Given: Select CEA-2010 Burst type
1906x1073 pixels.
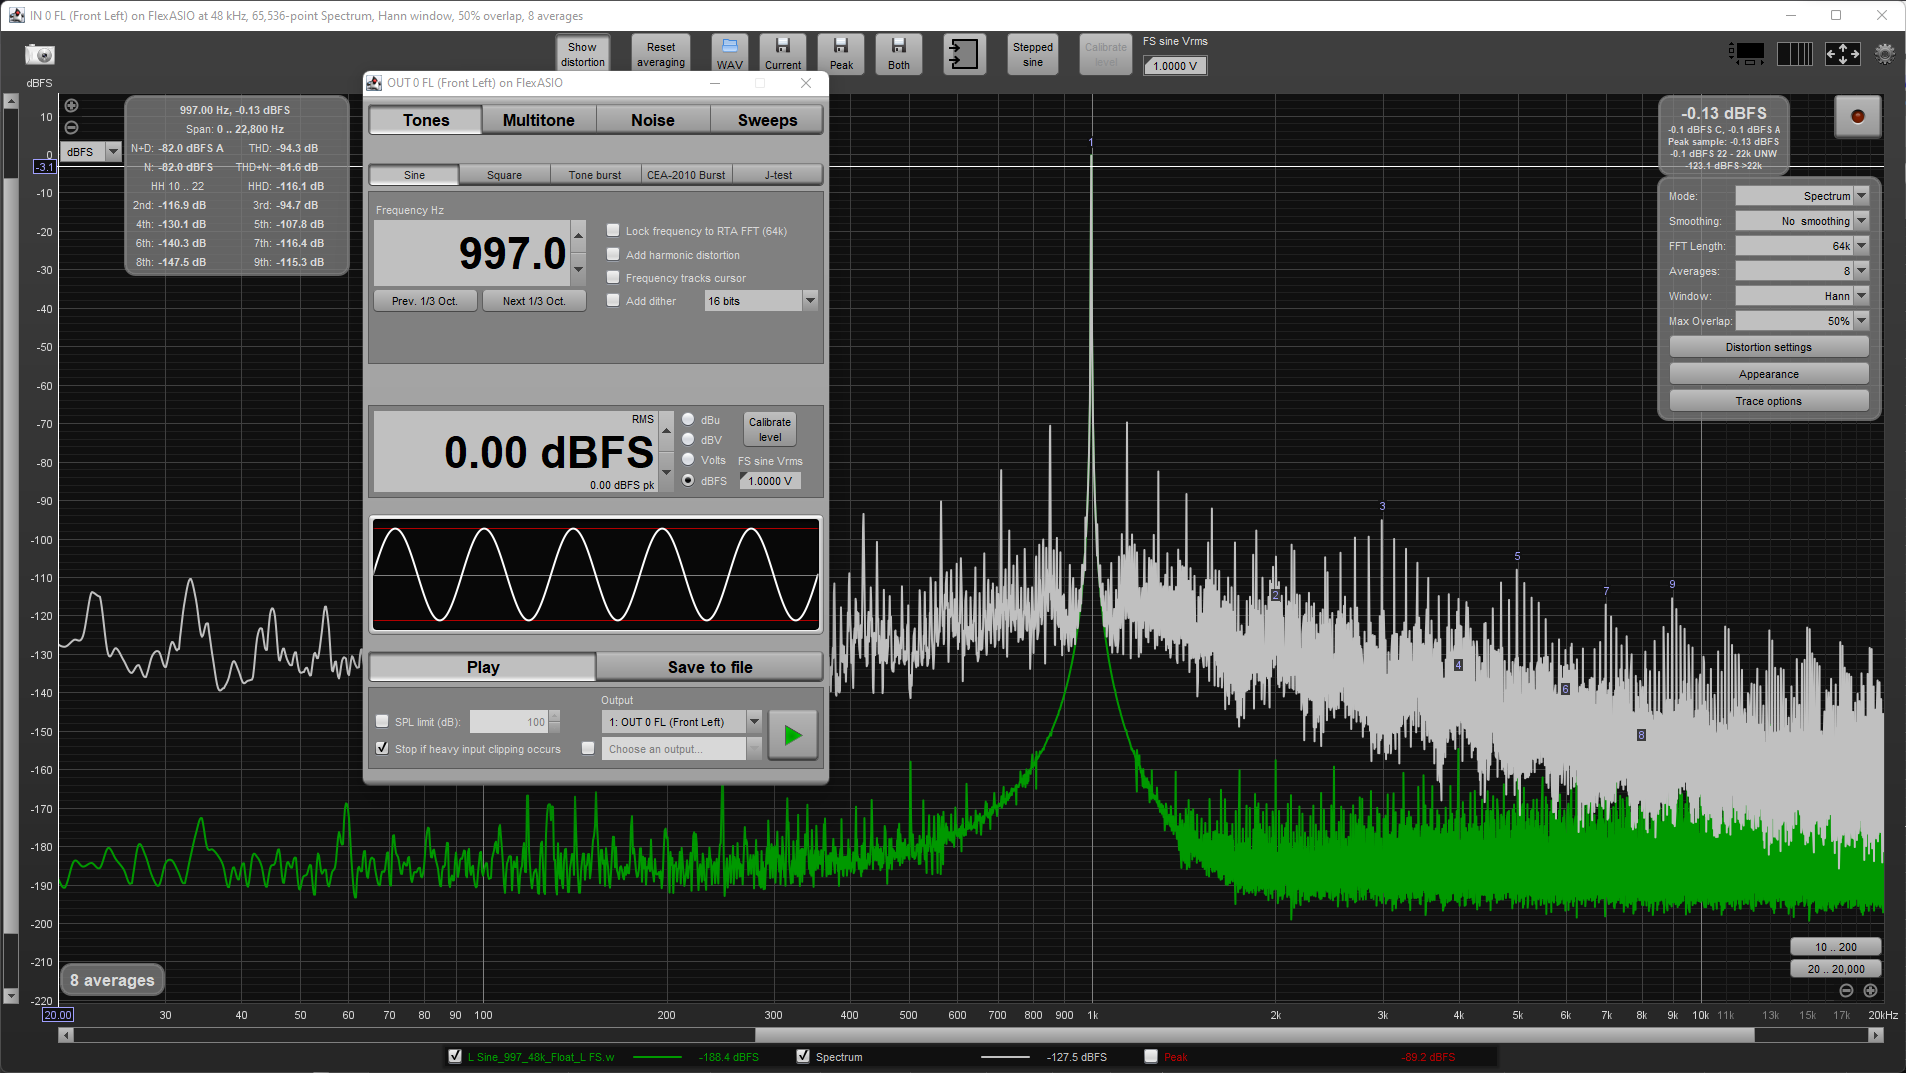Looking at the screenshot, I should (686, 175).
